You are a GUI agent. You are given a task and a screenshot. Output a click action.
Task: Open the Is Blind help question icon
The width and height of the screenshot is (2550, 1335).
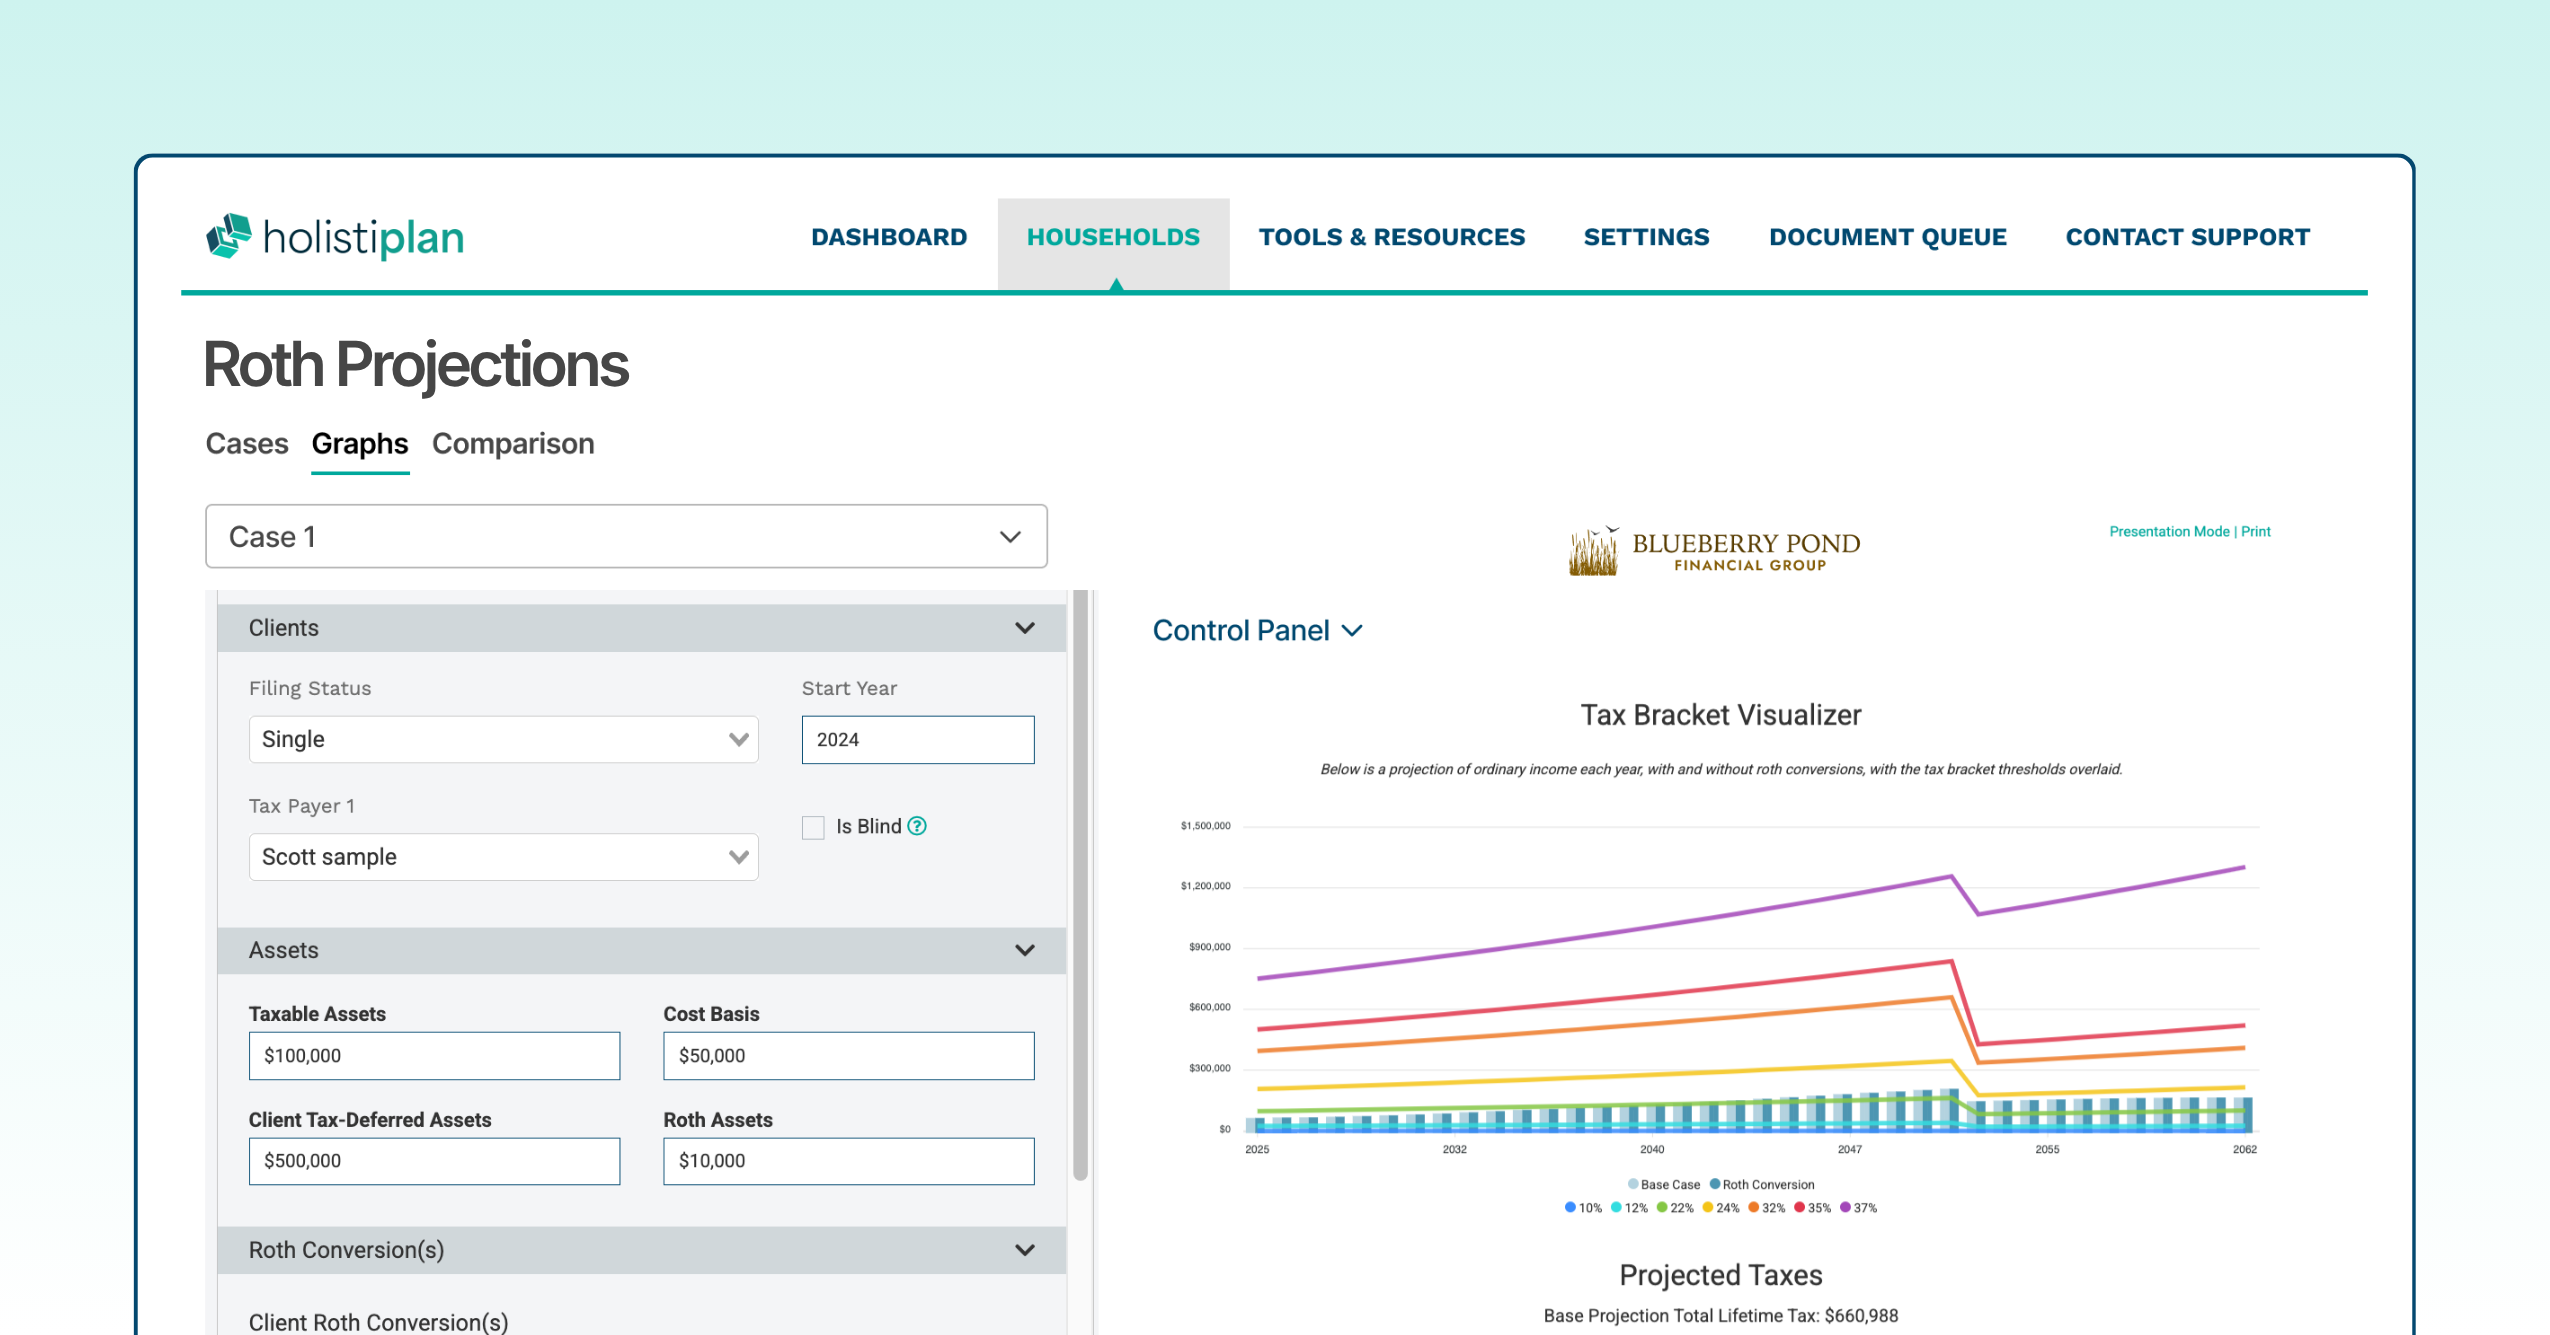917,826
